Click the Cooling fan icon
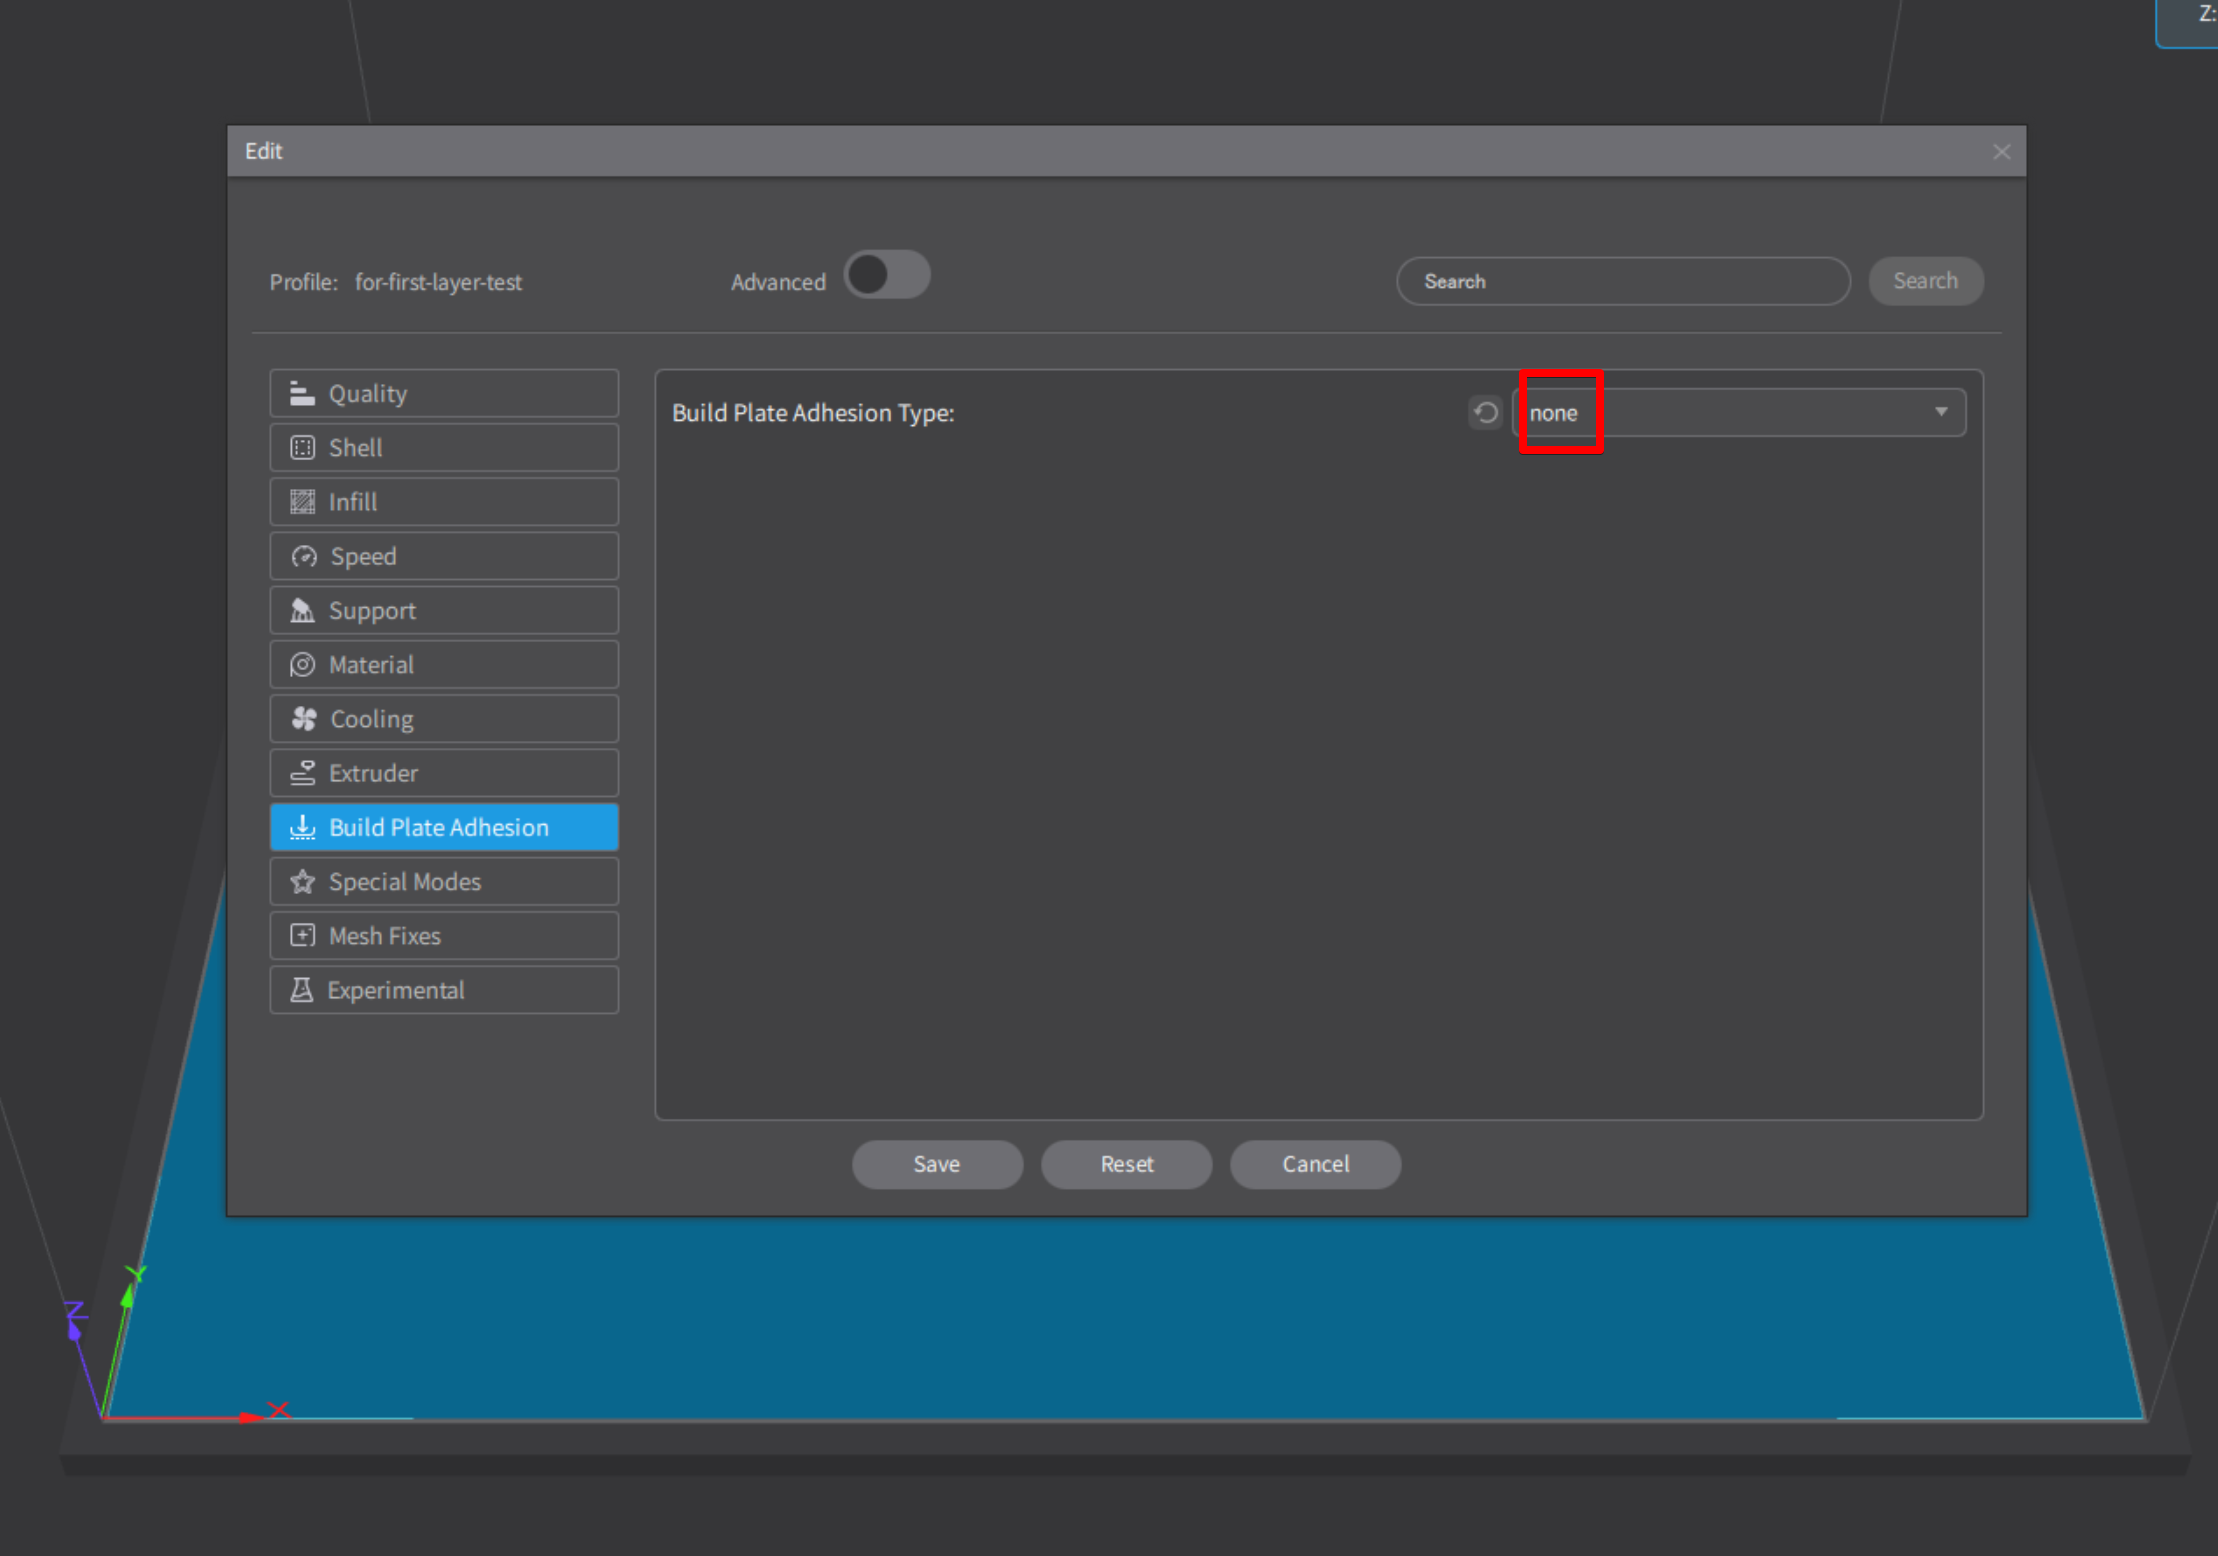The height and width of the screenshot is (1556, 2218). point(304,718)
